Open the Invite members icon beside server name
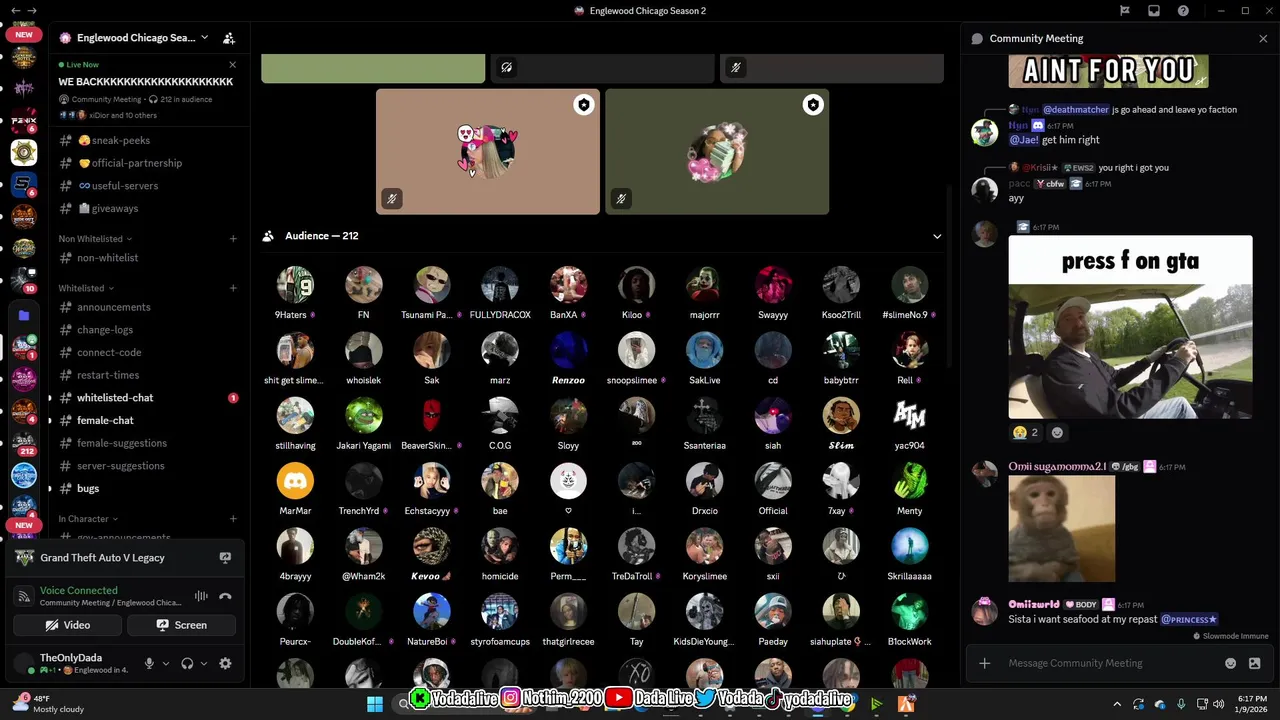This screenshot has width=1280, height=720. coord(229,38)
